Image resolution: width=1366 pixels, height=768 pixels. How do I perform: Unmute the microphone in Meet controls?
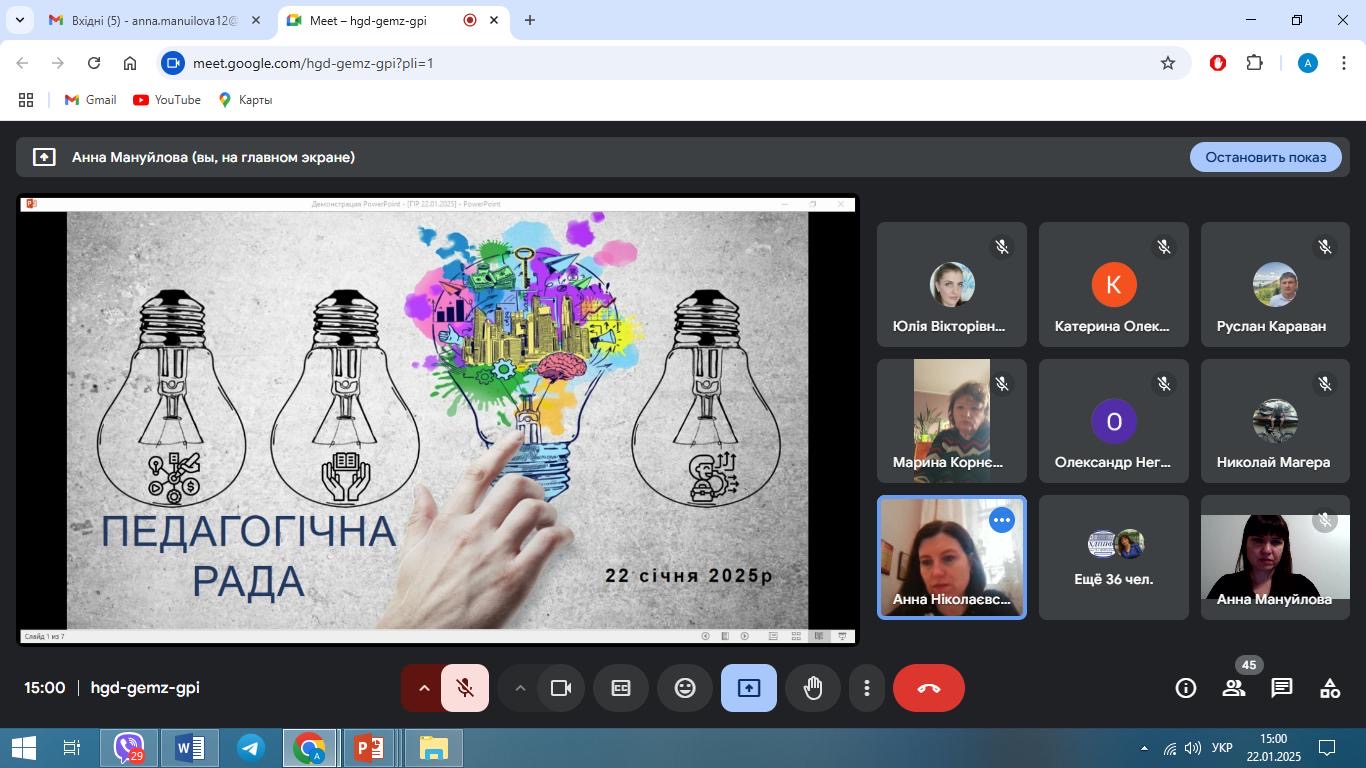tap(465, 688)
